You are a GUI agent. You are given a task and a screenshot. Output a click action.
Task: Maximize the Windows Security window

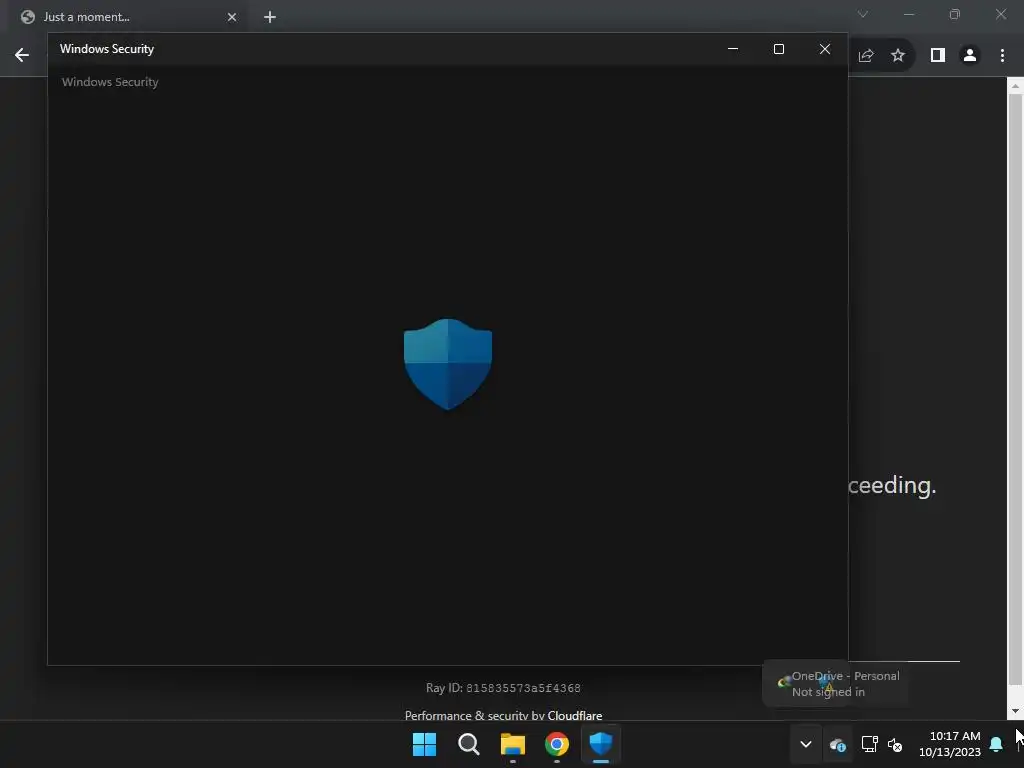(778, 49)
